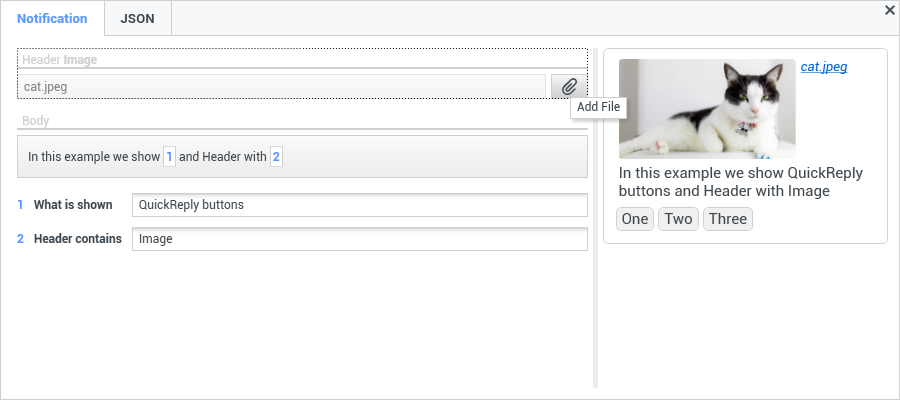Click the Two quick reply button

[x=678, y=219]
